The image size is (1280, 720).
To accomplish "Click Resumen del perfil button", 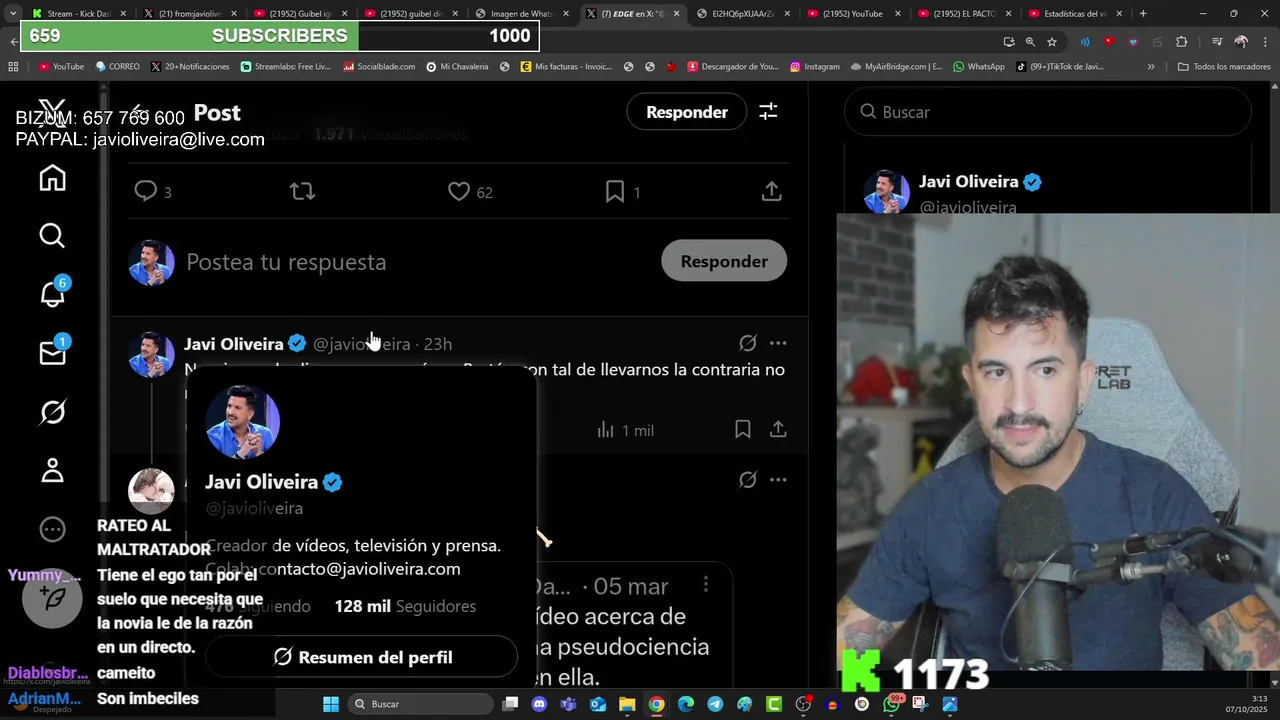I will [x=362, y=657].
